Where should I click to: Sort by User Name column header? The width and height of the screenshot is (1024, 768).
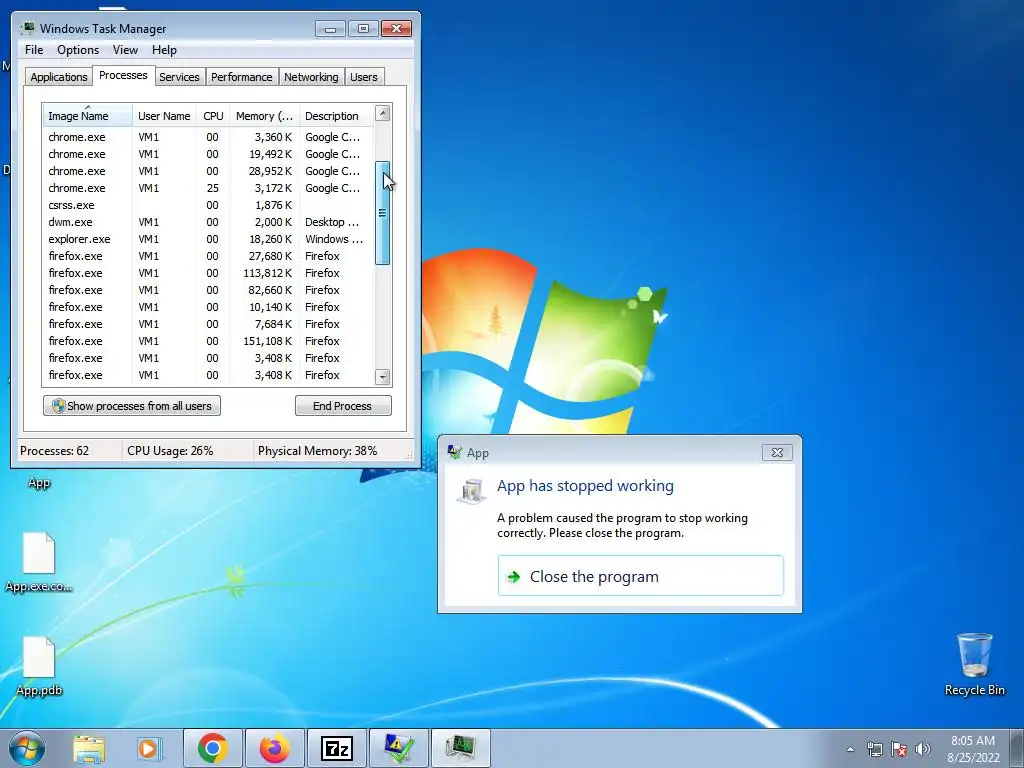click(164, 116)
